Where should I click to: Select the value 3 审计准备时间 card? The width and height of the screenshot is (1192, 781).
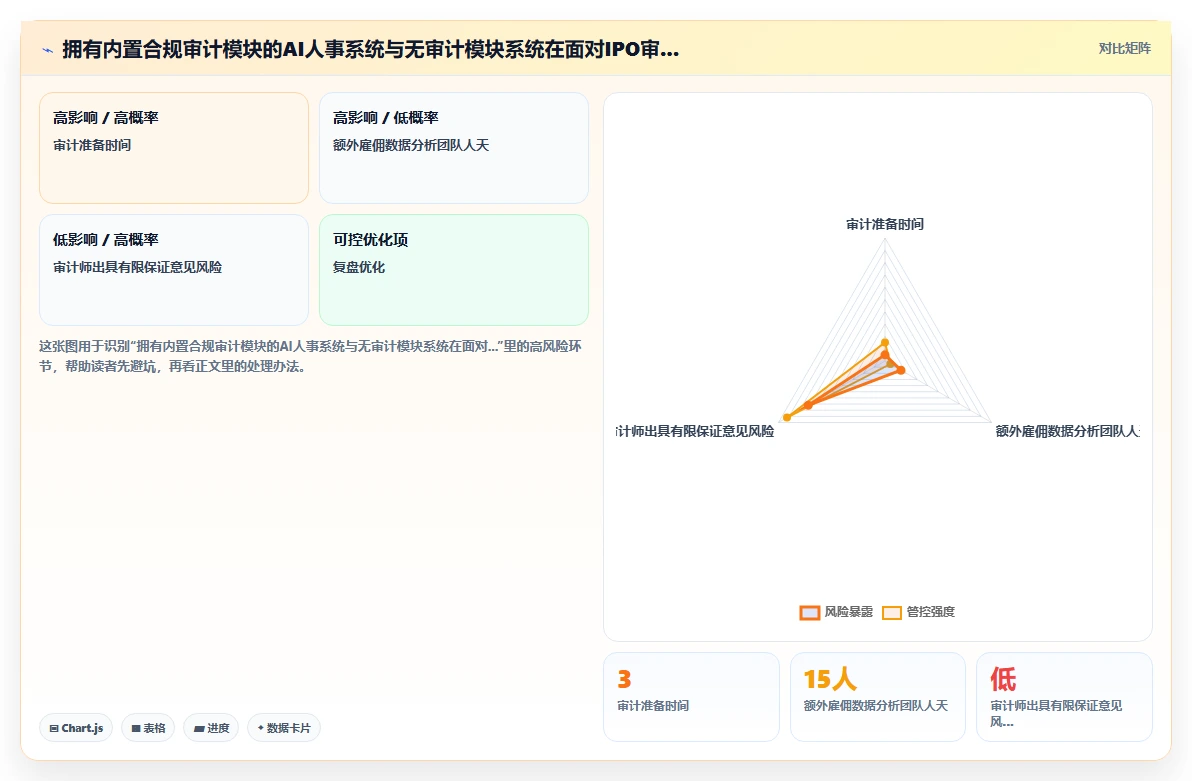[x=691, y=697]
